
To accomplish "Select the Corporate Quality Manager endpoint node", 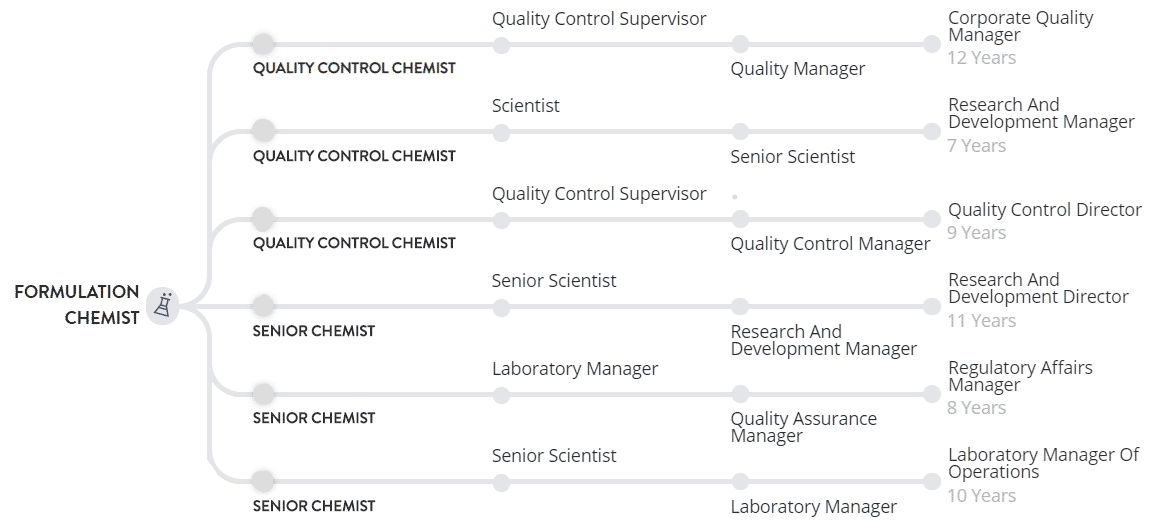I will (x=932, y=44).
